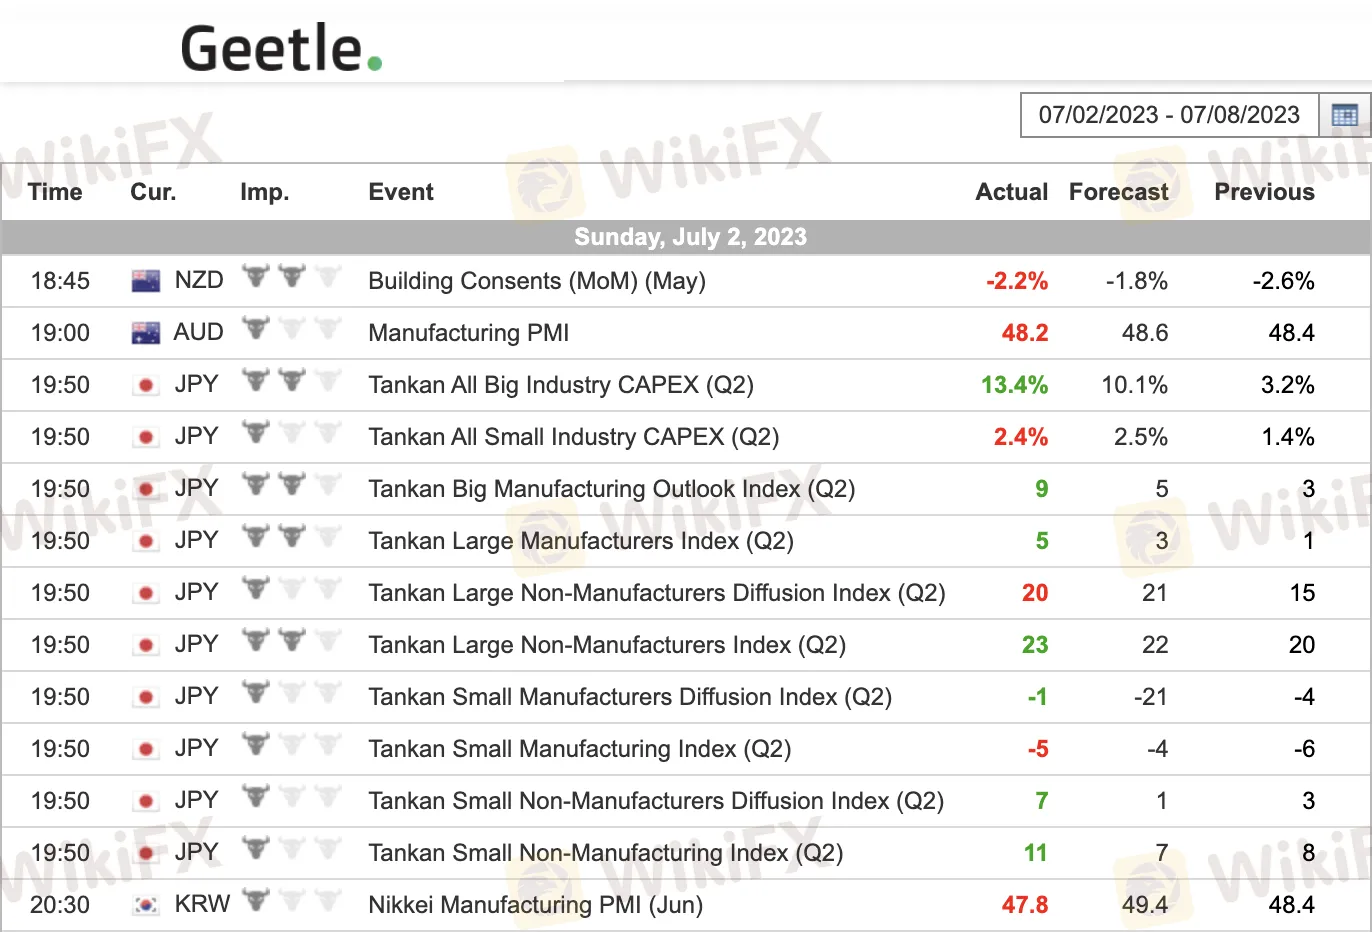Sort by the Time column header

coord(55,192)
